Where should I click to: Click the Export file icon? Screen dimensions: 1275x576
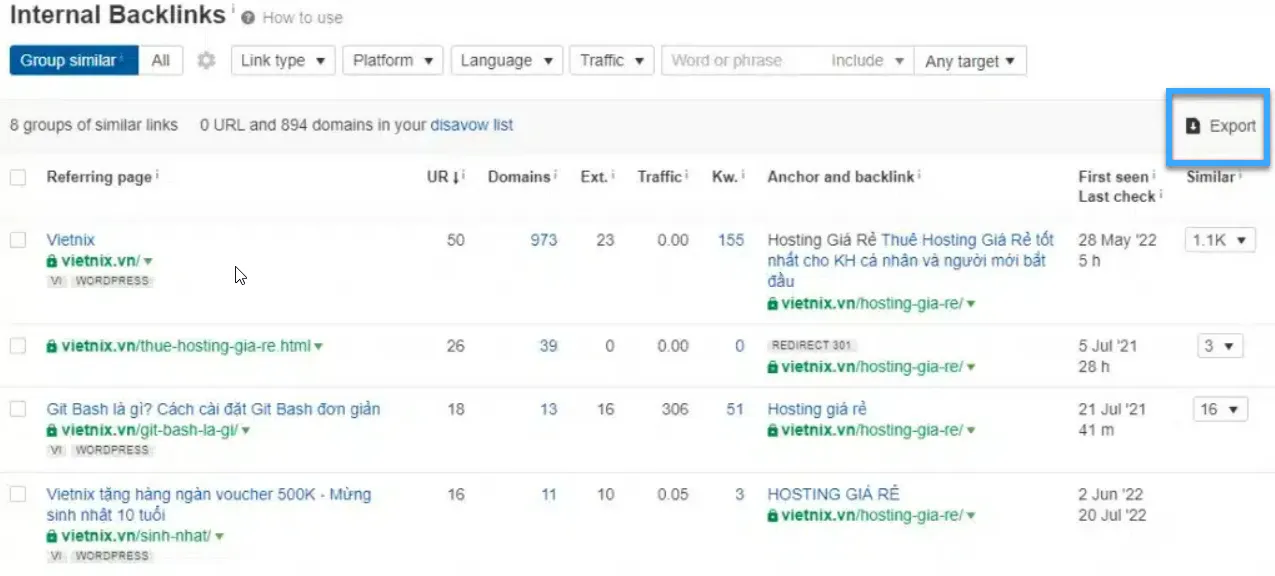pyautogui.click(x=1192, y=126)
